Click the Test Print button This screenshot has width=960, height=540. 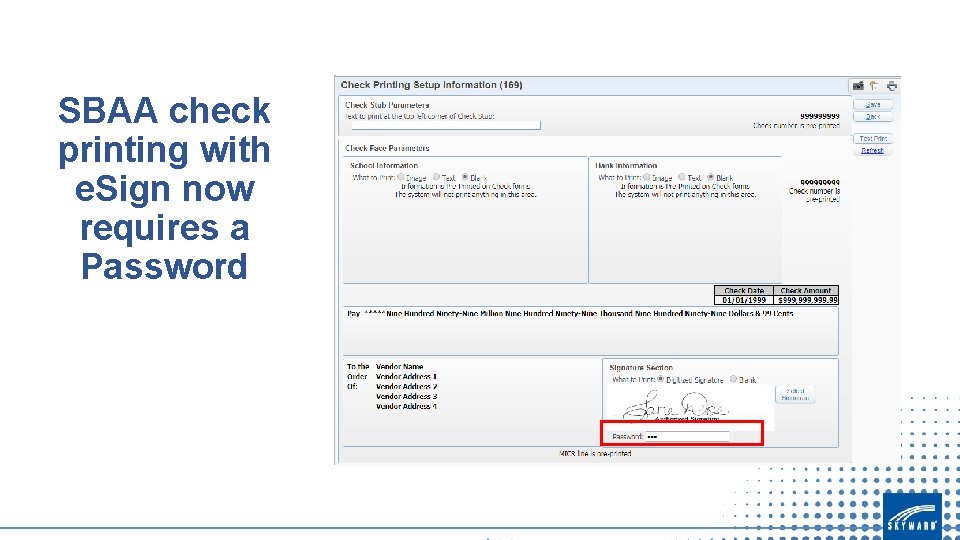[x=873, y=138]
